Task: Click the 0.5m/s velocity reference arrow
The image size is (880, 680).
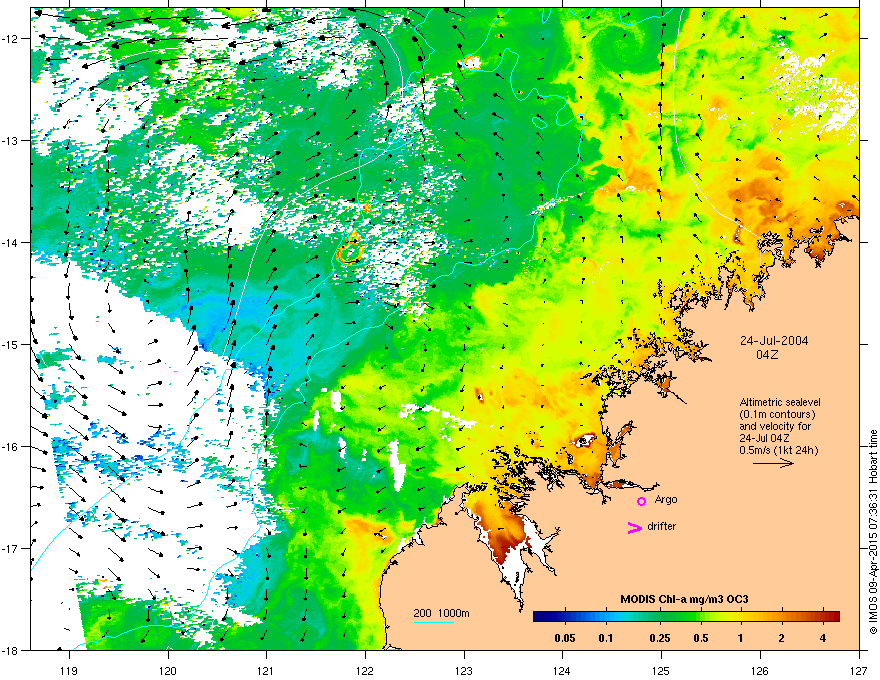Action: (x=773, y=463)
